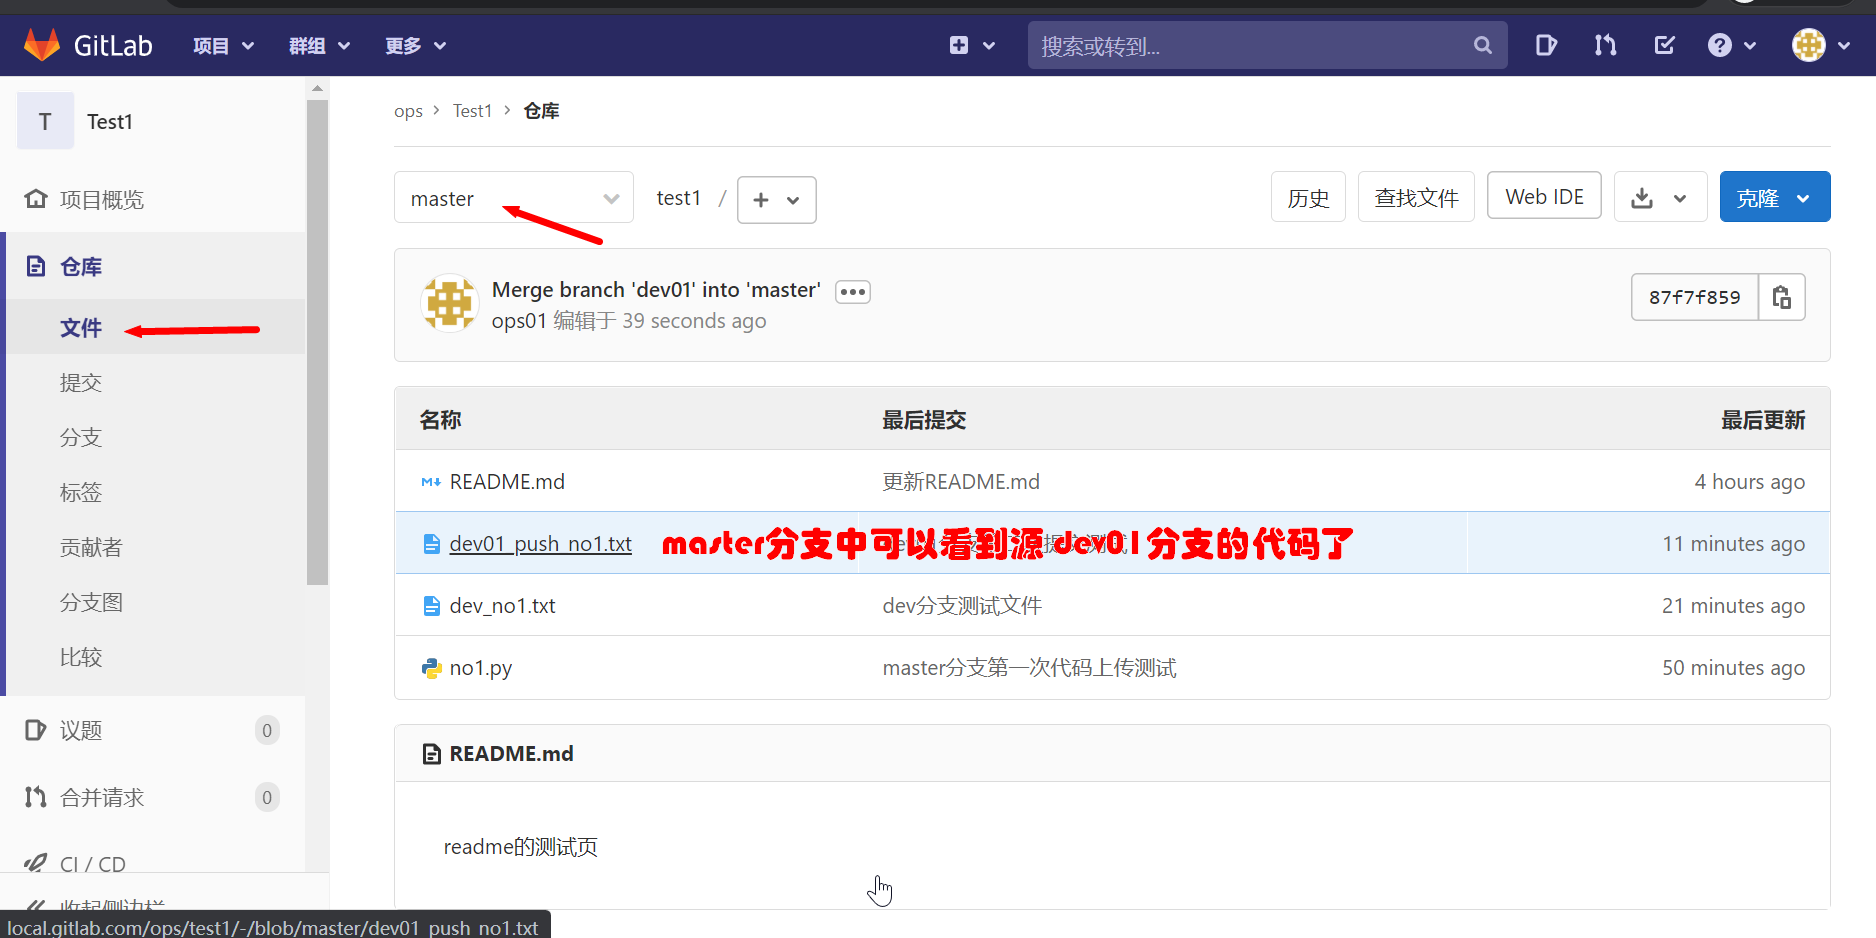Open no1.py file
Screen dimensions: 1876x938
tap(481, 668)
